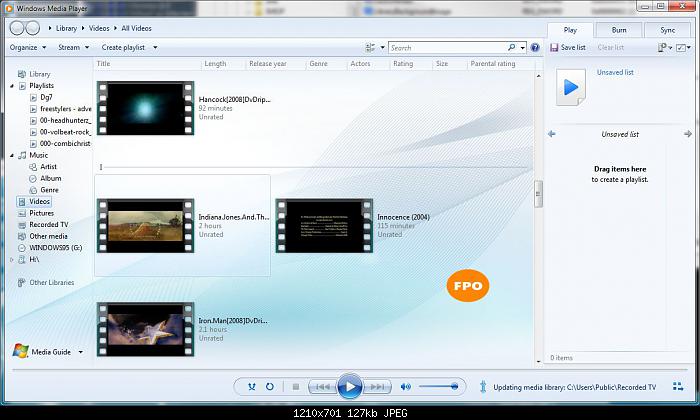This screenshot has height=420, width=700.
Task: Click the Clear list button
Action: [x=611, y=47]
